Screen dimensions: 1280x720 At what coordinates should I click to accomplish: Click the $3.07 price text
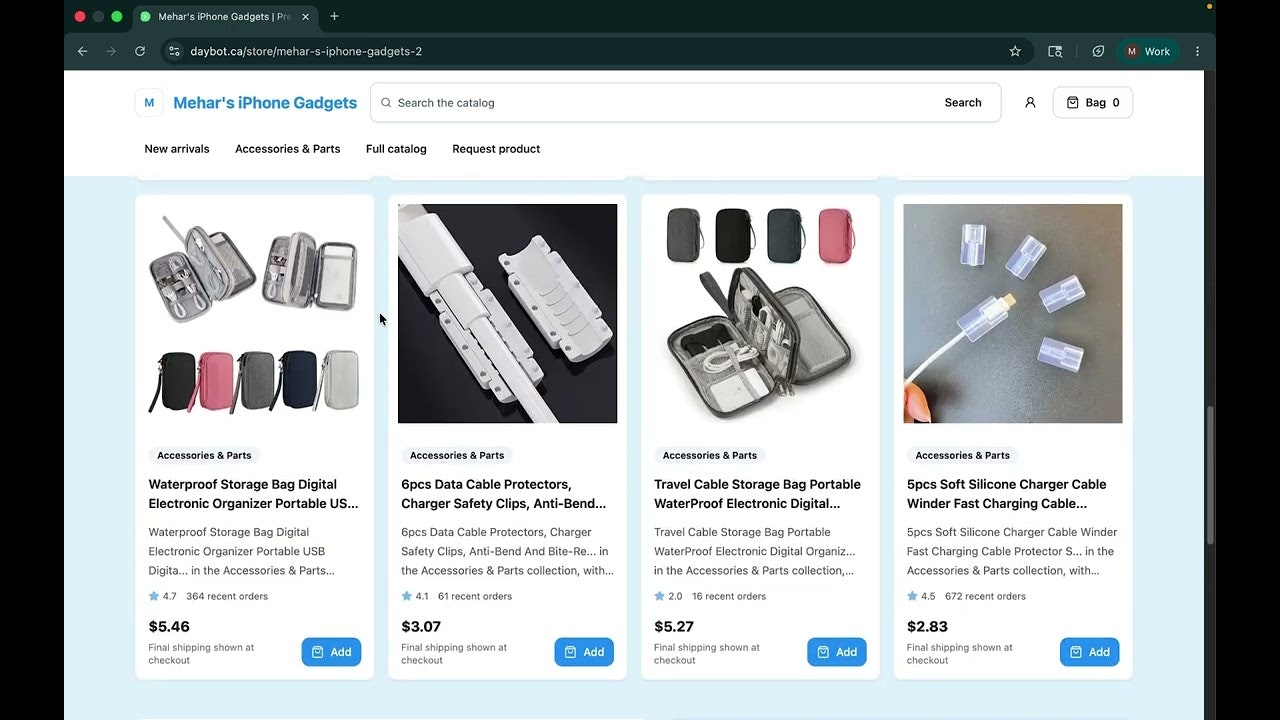421,626
